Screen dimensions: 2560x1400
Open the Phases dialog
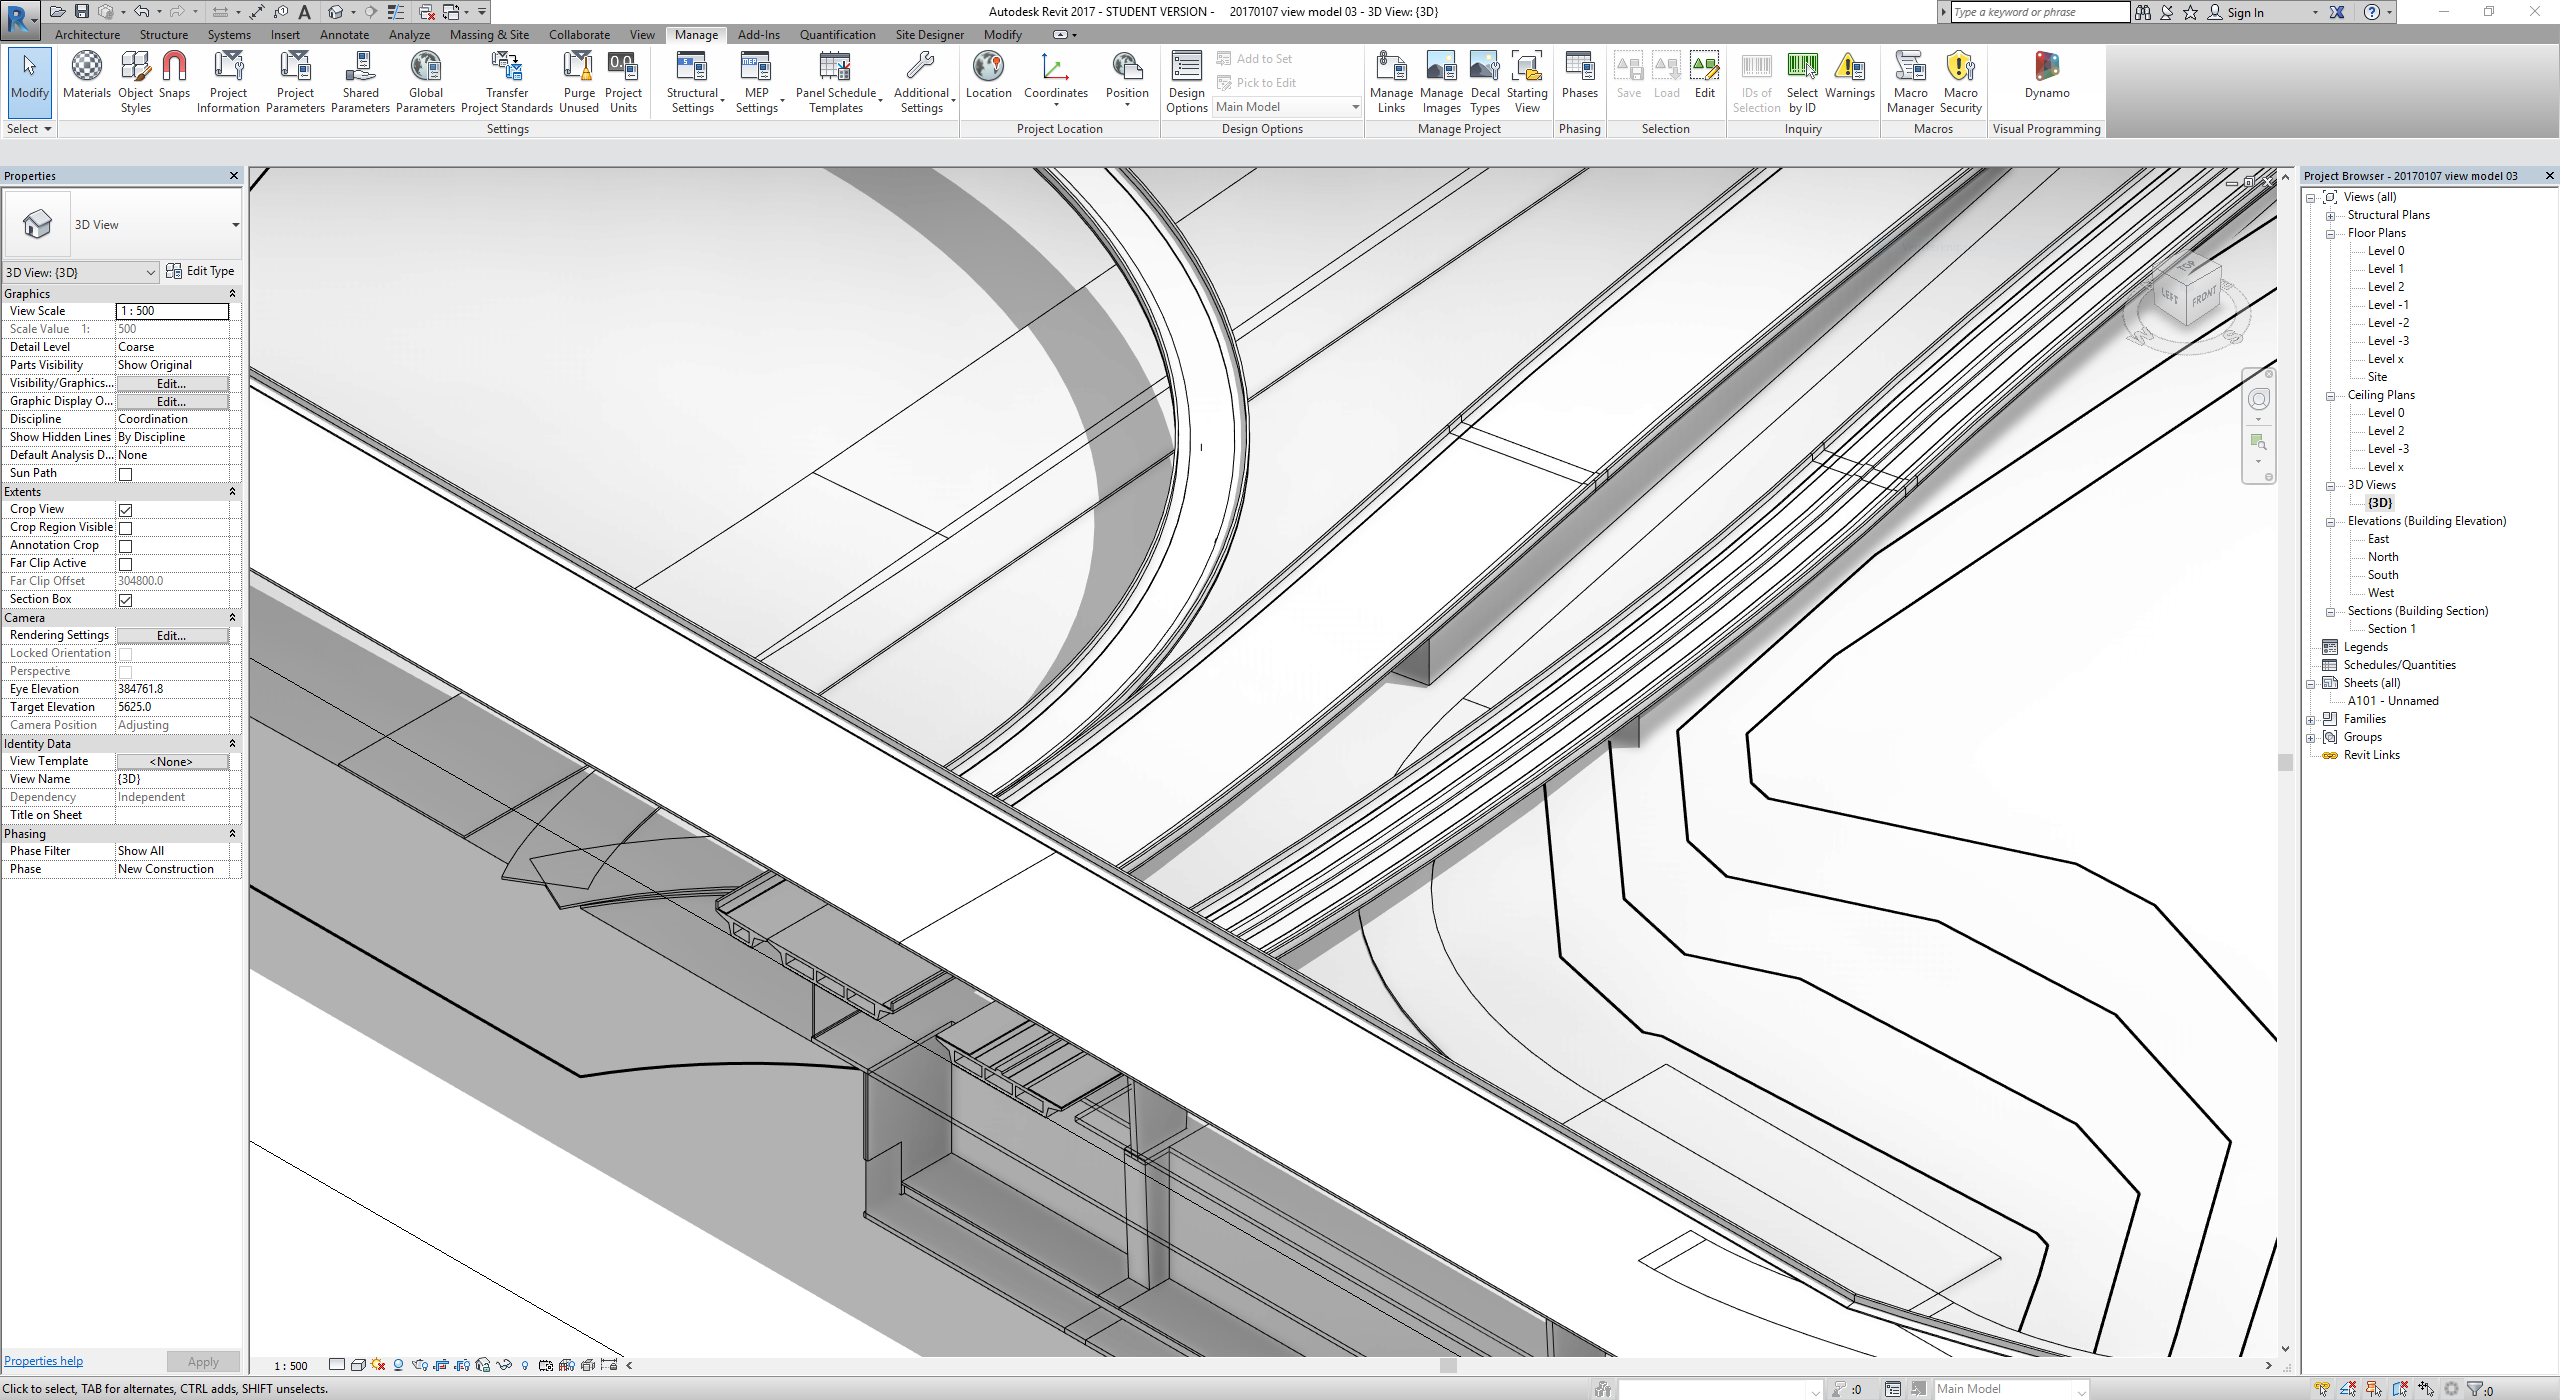[1578, 80]
